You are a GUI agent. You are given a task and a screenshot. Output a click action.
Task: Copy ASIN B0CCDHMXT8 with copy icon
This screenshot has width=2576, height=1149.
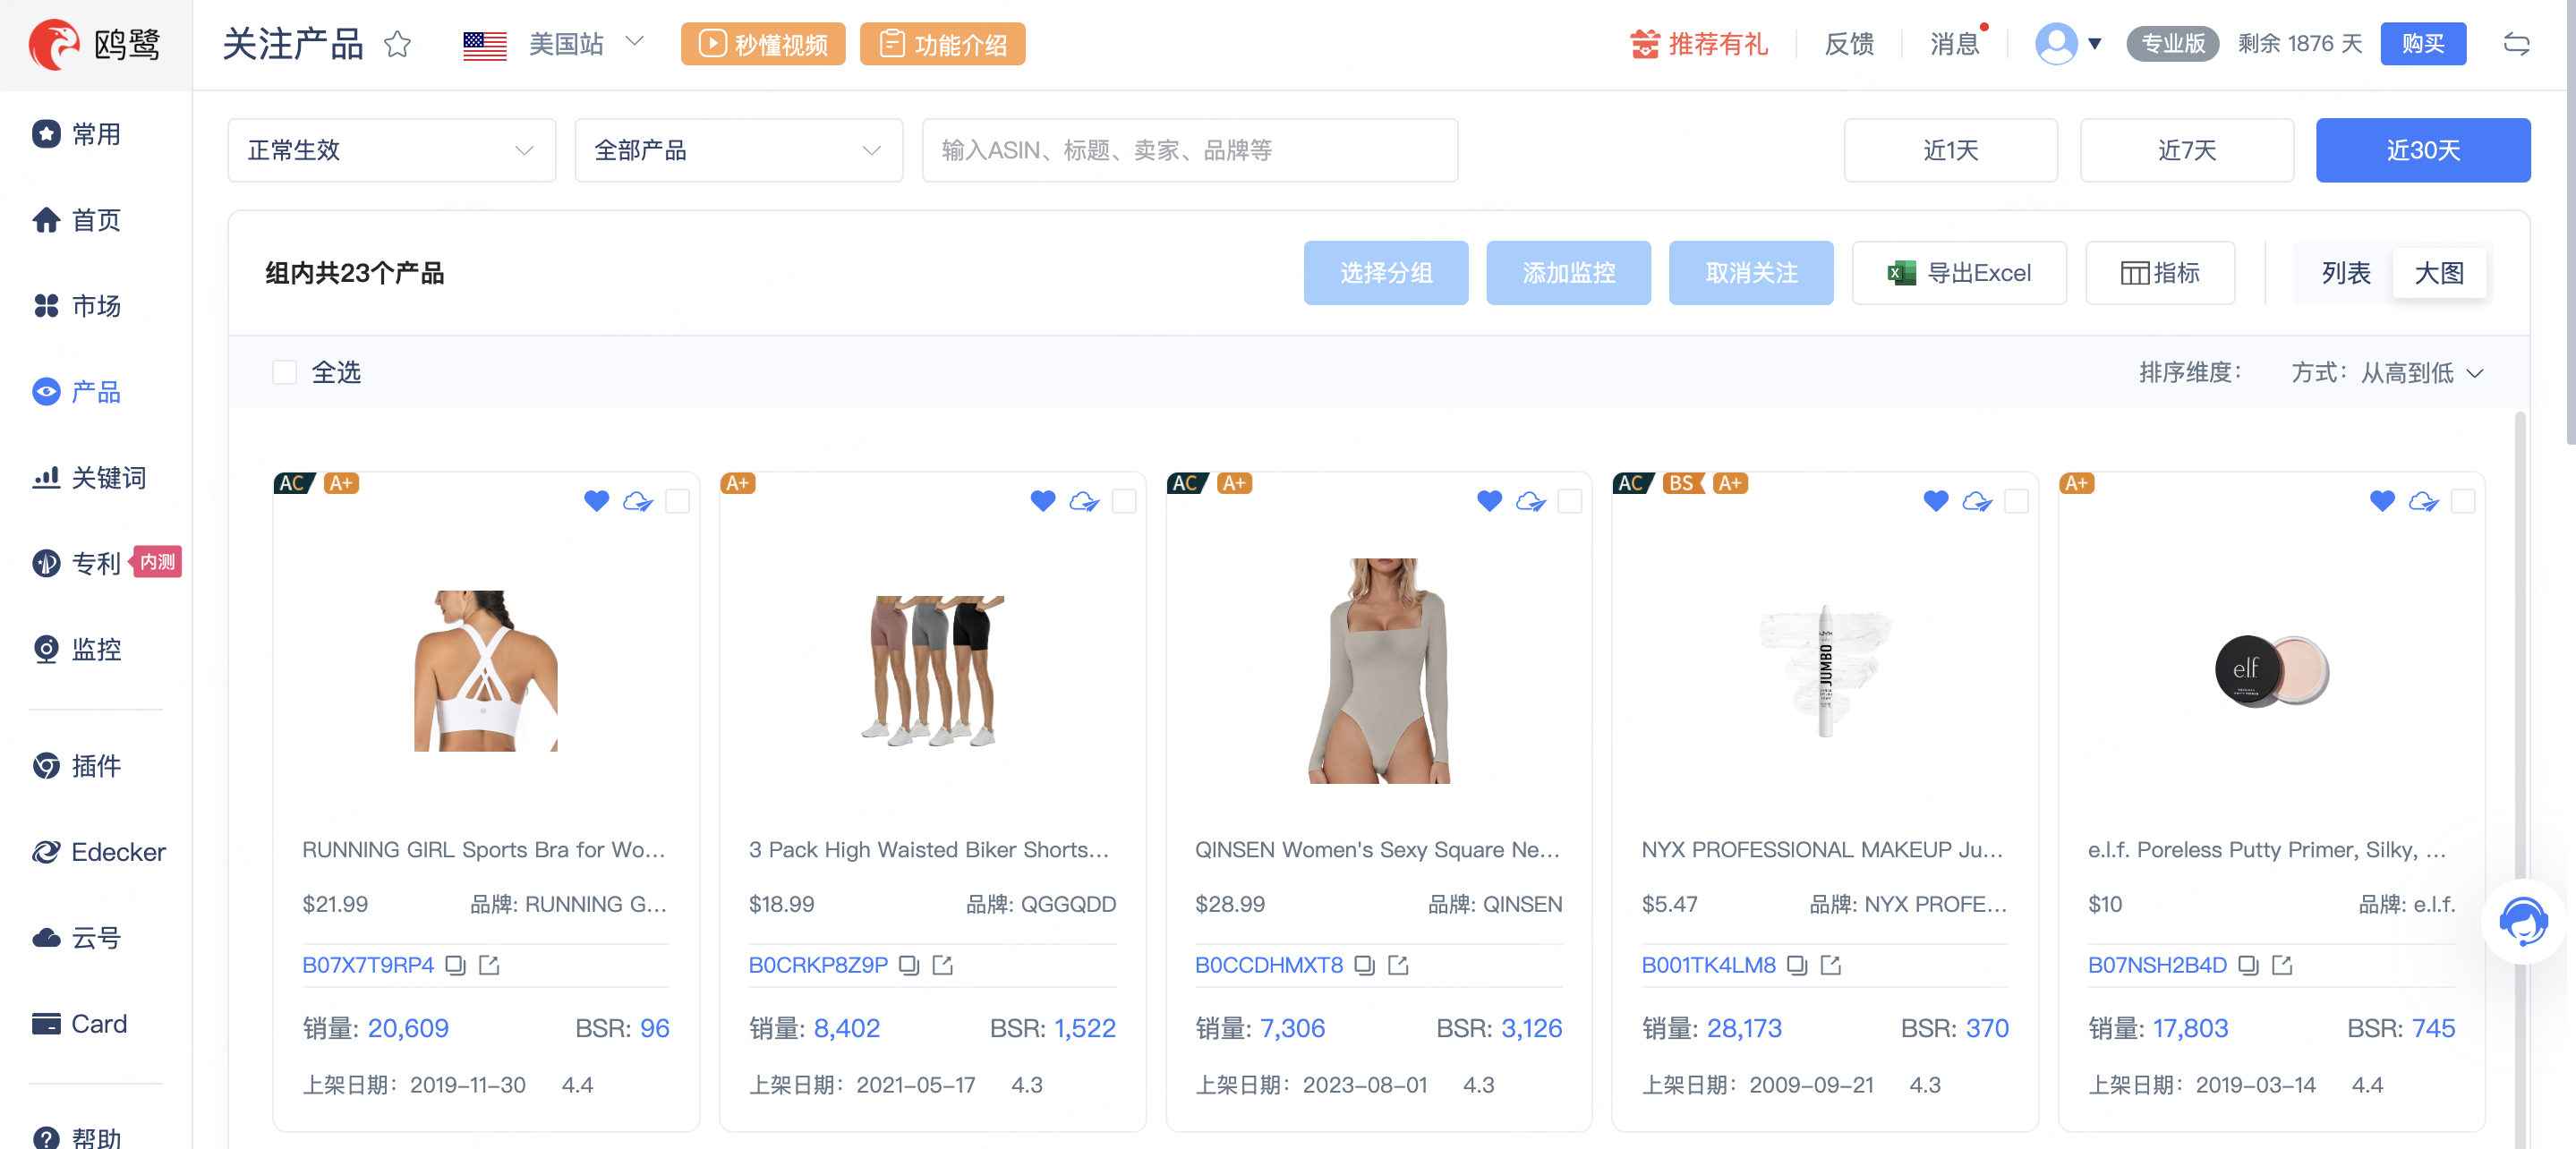tap(1364, 965)
